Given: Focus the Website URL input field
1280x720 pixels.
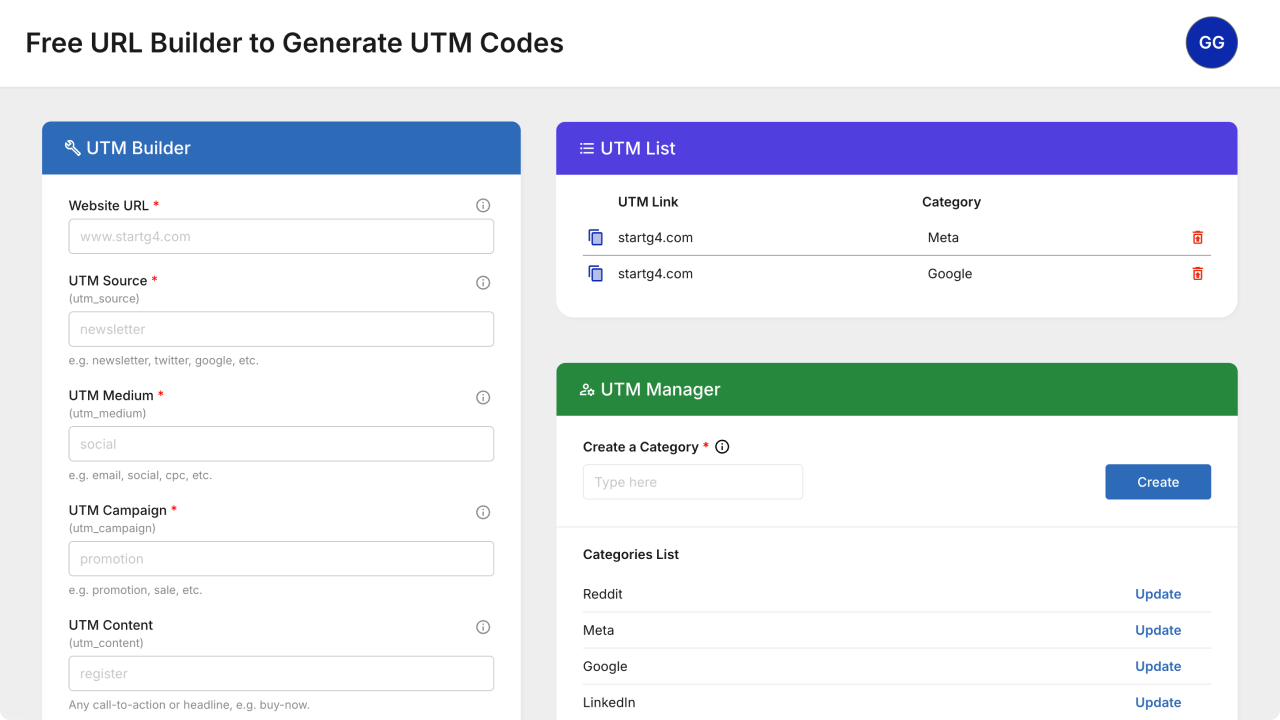Looking at the screenshot, I should [x=281, y=237].
